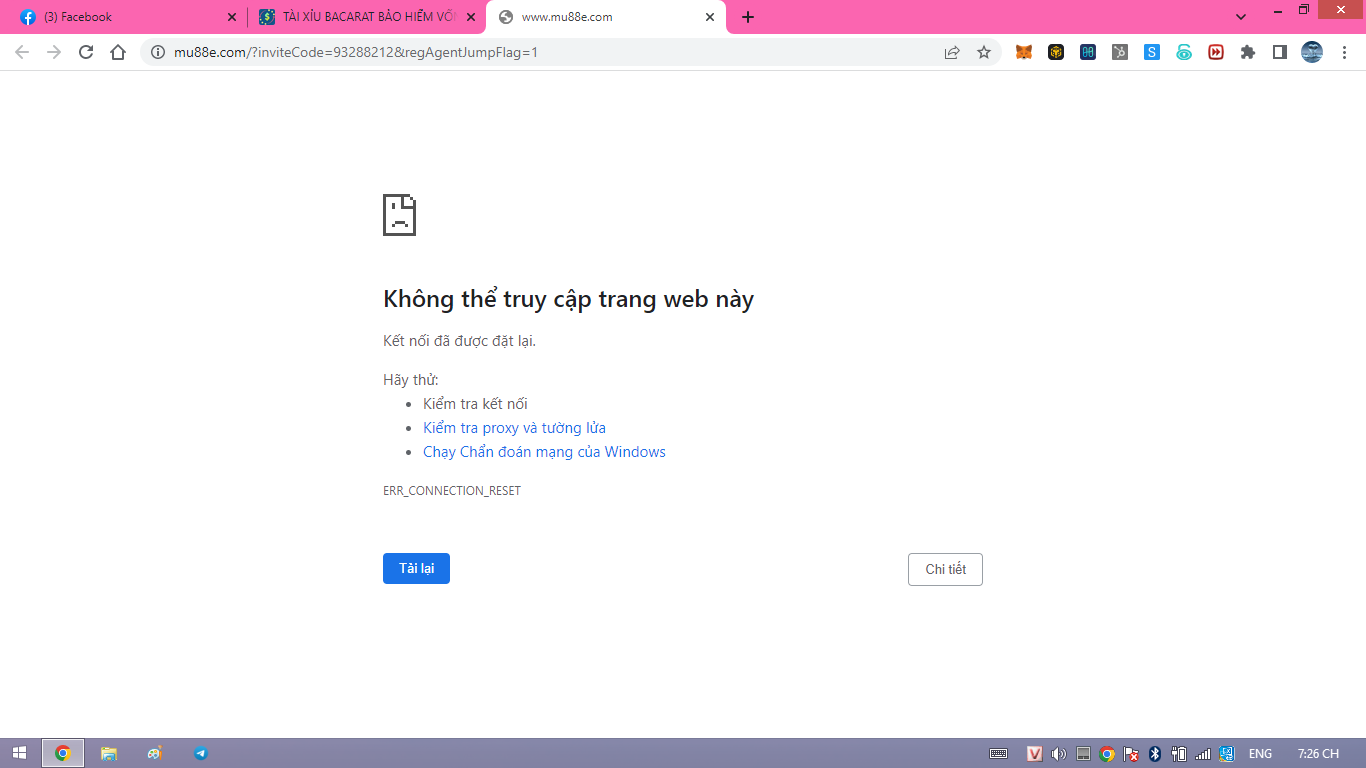Go back to the previous page

pos(22,52)
